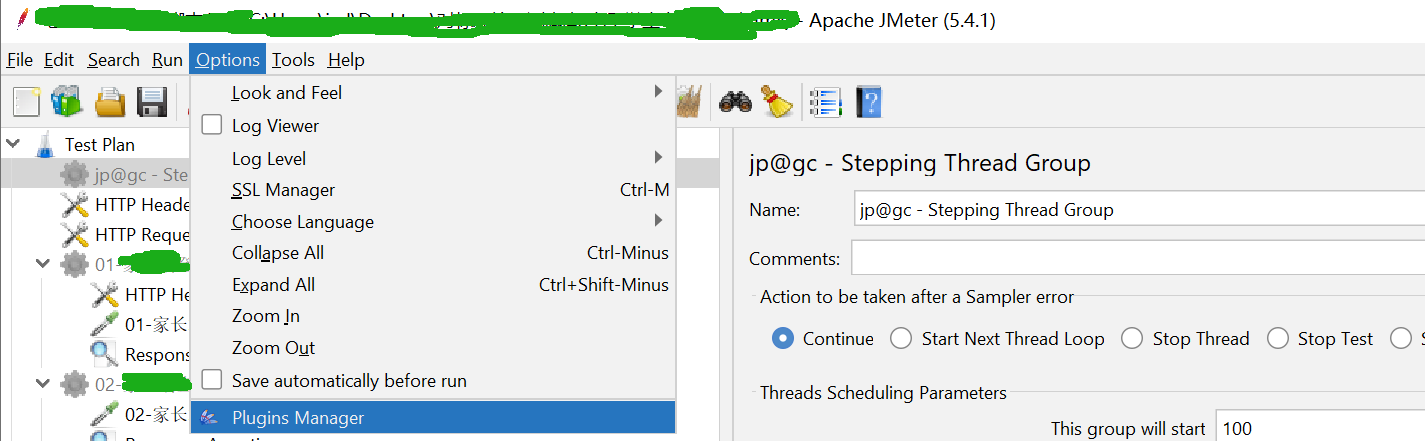This screenshot has height=441, width=1425.
Task: Toggle the Log Viewer checkbox
Action: 212,125
